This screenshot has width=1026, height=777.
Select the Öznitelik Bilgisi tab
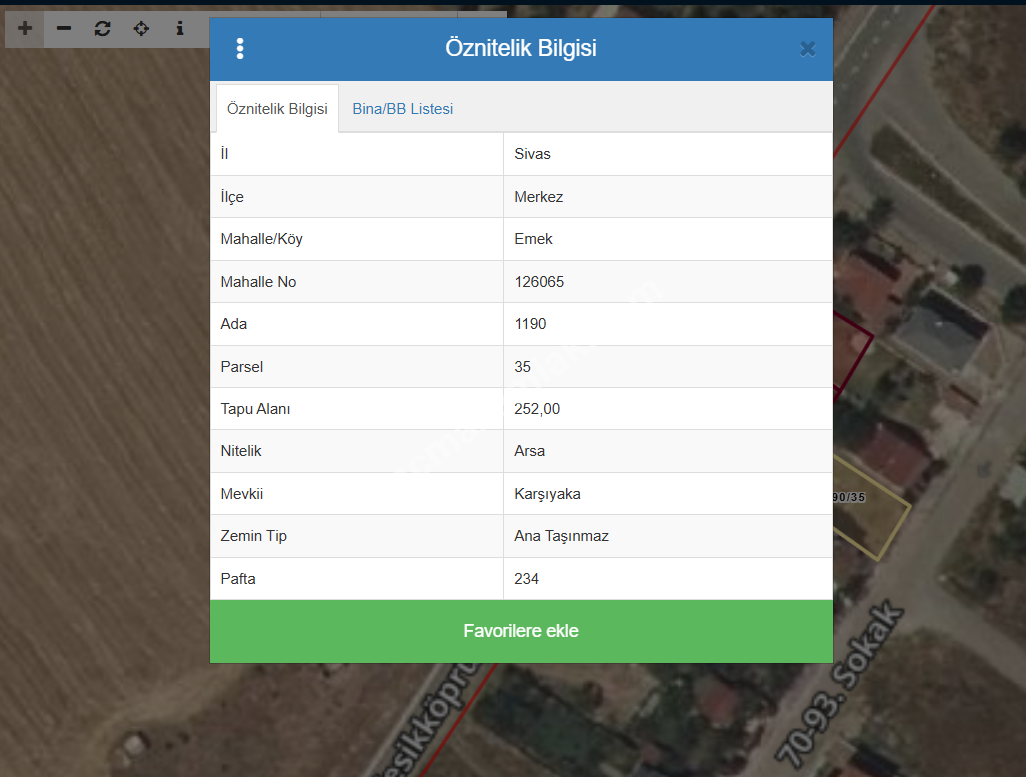(277, 109)
